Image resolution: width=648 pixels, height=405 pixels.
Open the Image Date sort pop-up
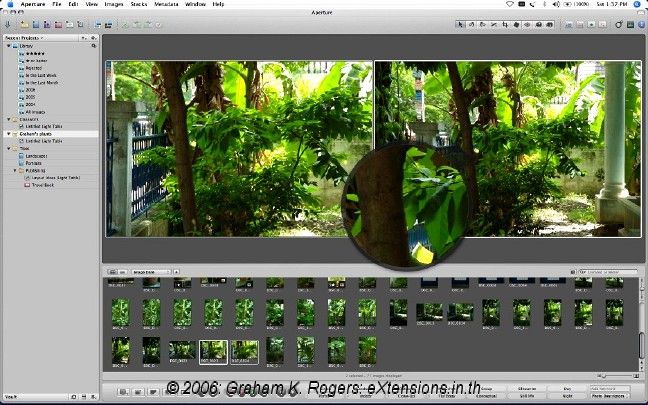151,272
